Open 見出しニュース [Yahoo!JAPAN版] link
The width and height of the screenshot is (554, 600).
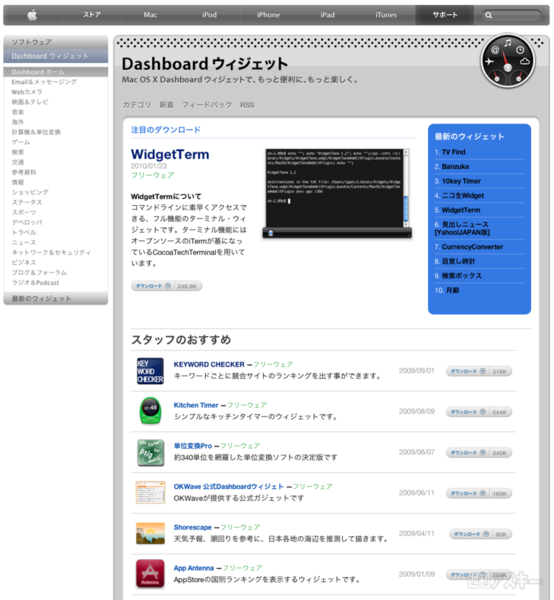tap(462, 228)
